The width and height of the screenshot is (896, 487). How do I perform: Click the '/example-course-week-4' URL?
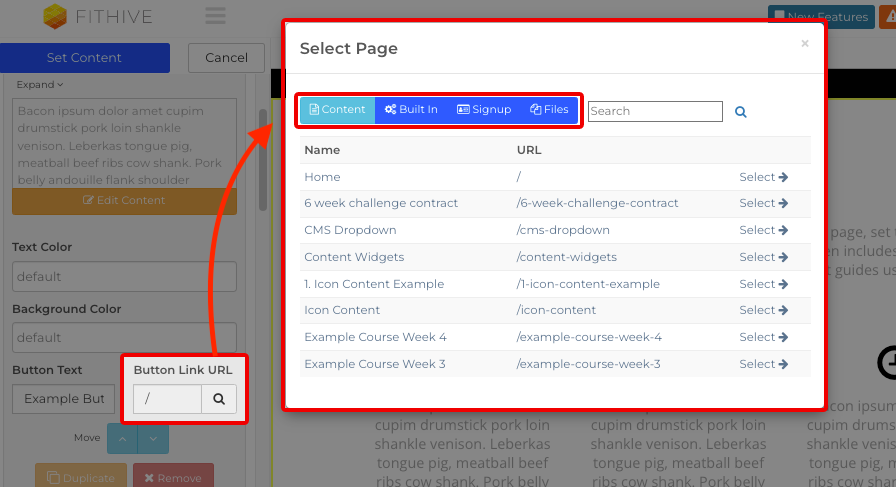point(589,337)
